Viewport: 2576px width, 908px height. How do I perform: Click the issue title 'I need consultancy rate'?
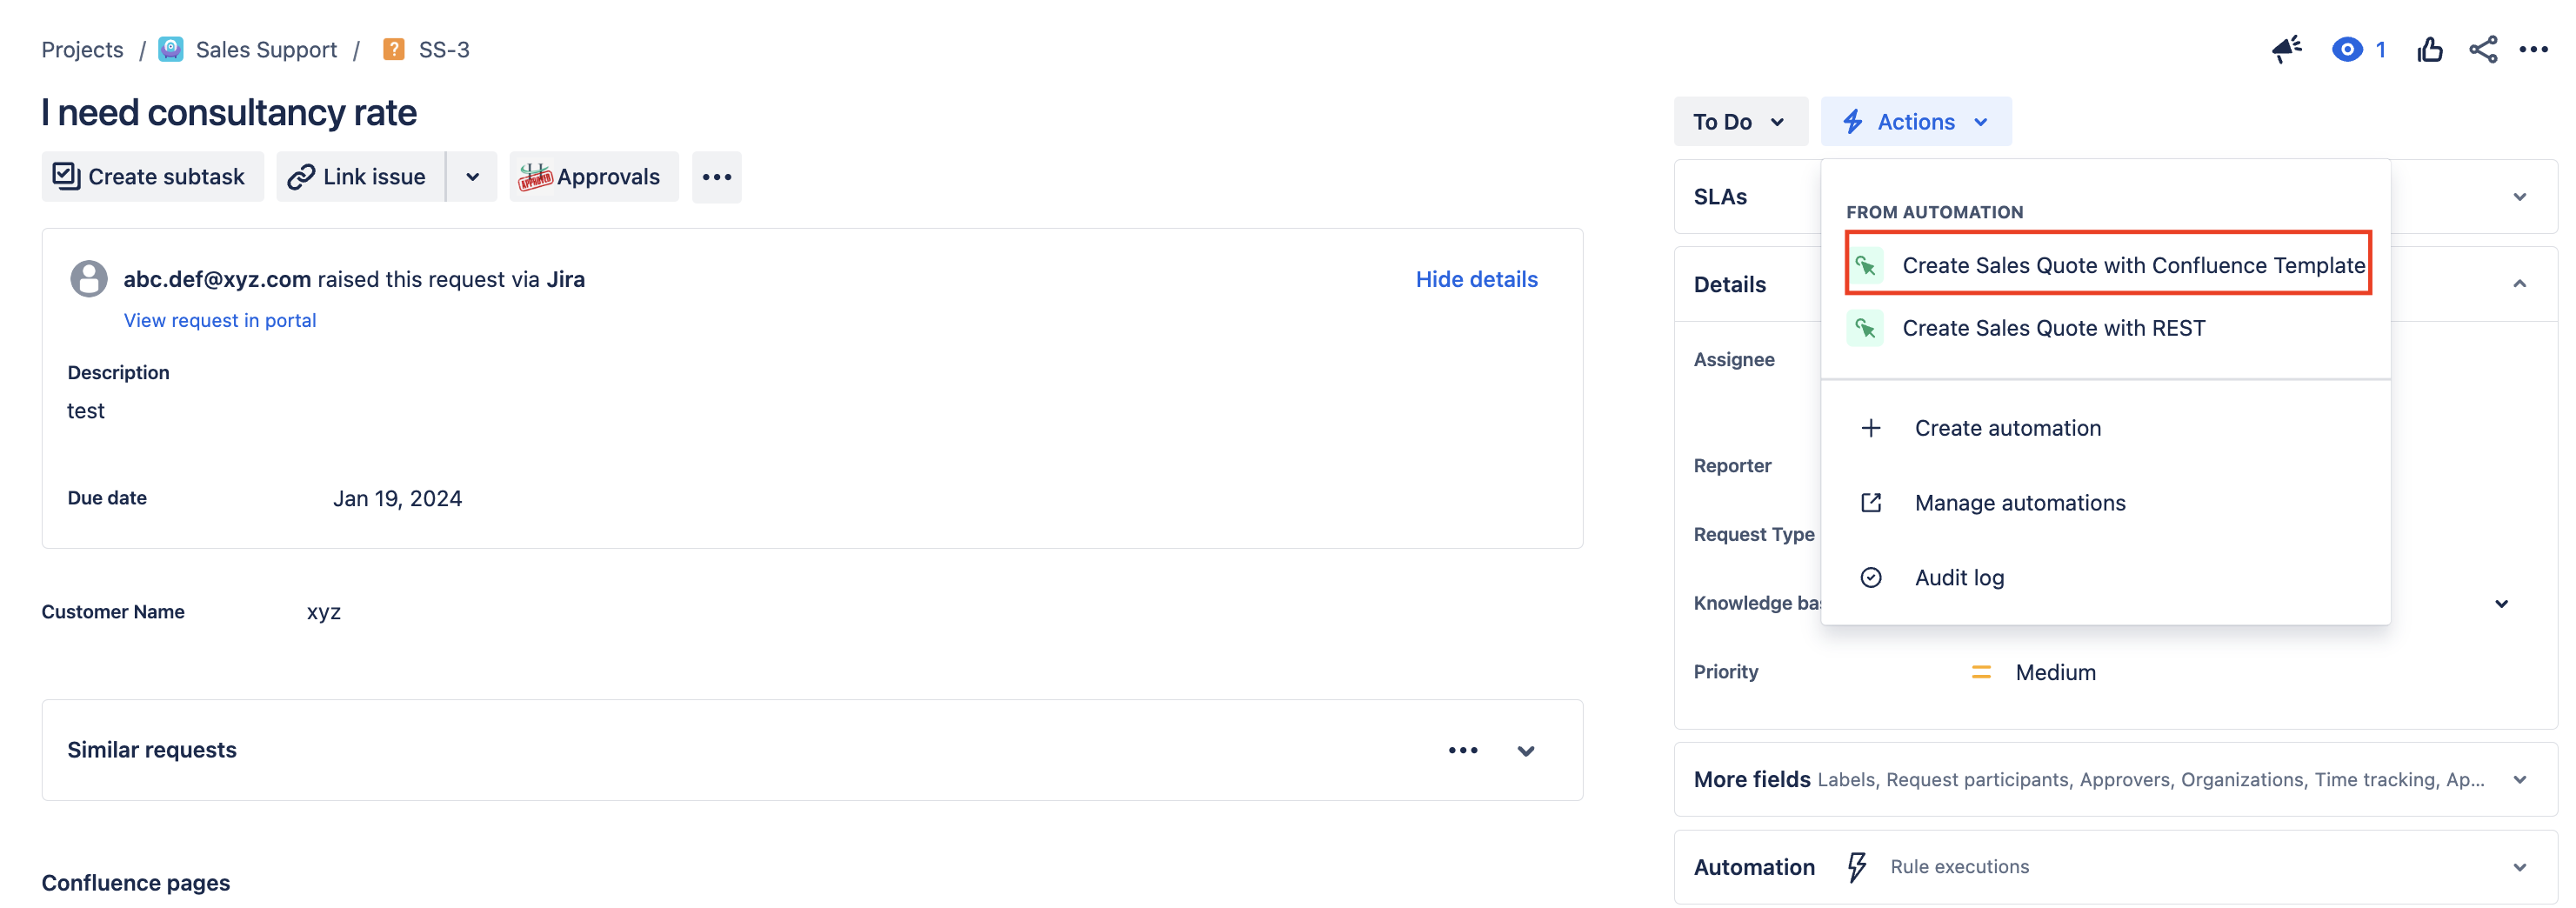coord(229,112)
